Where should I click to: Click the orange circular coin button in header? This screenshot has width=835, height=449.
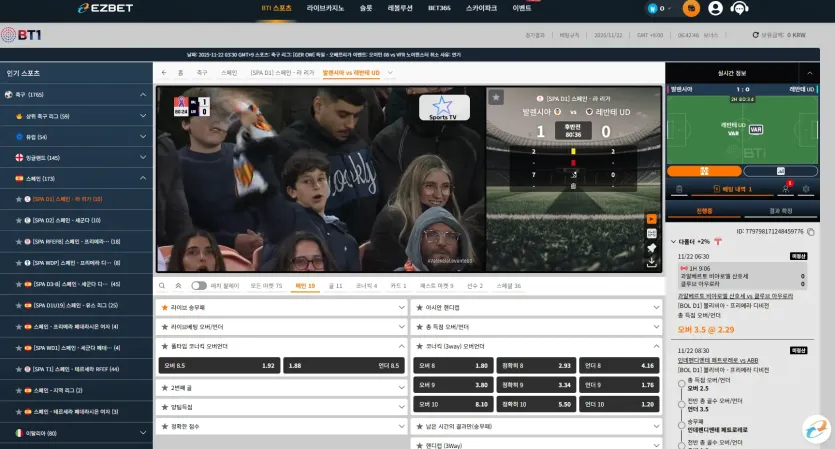[691, 8]
